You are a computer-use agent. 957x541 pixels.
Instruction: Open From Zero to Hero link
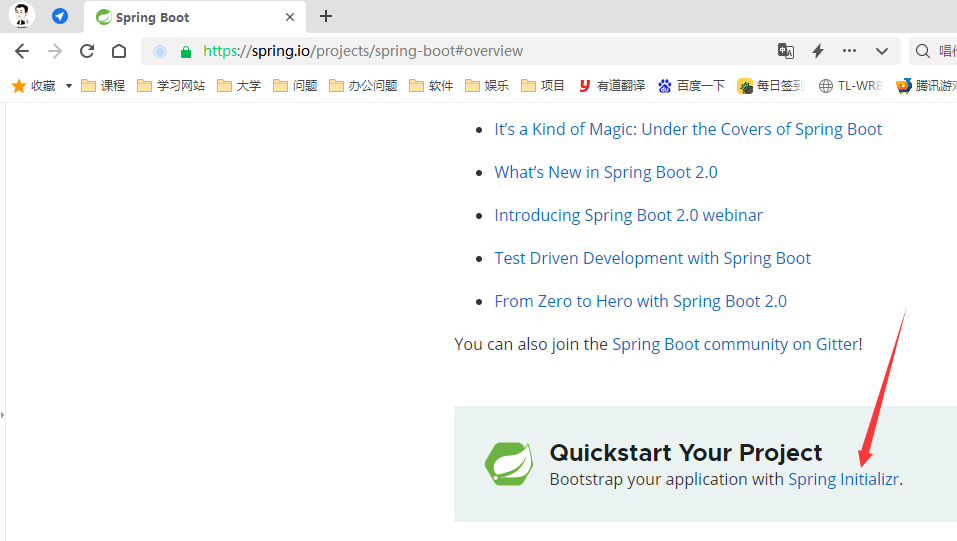(640, 302)
